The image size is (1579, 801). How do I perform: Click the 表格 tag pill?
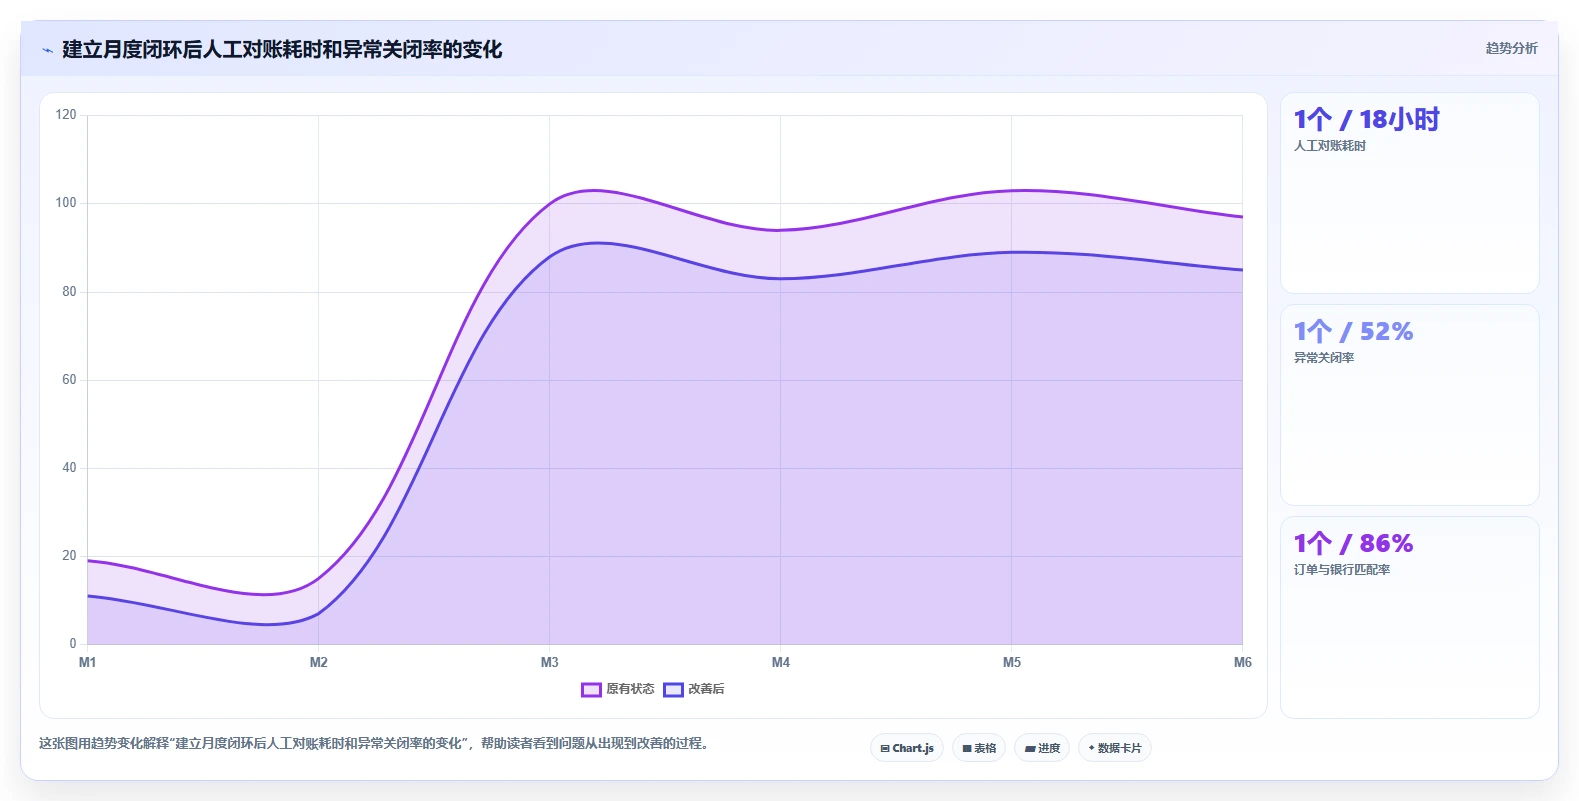979,748
